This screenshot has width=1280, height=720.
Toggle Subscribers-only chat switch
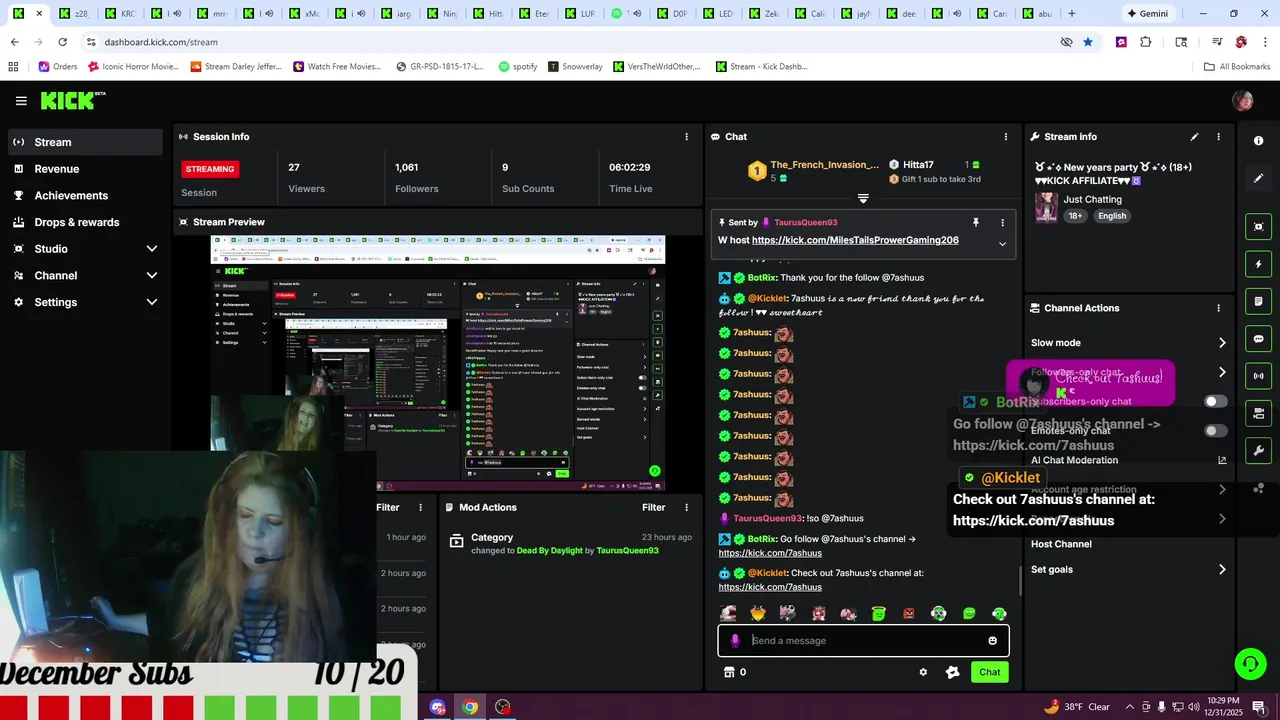click(1215, 401)
